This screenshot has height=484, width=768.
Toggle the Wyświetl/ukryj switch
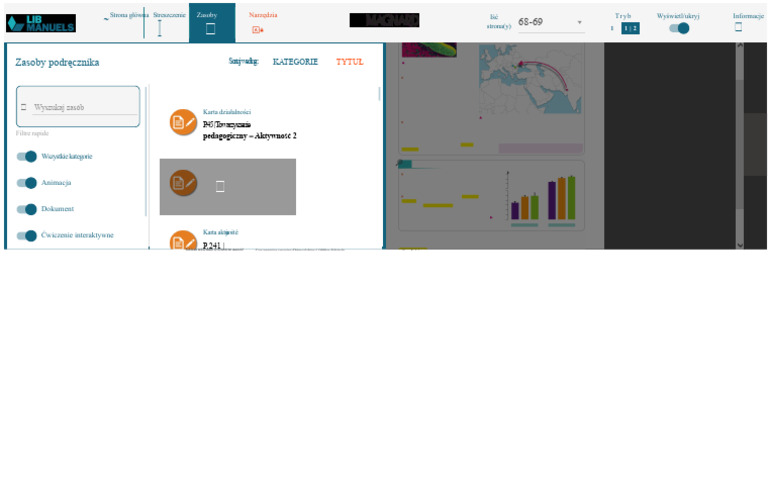point(679,28)
